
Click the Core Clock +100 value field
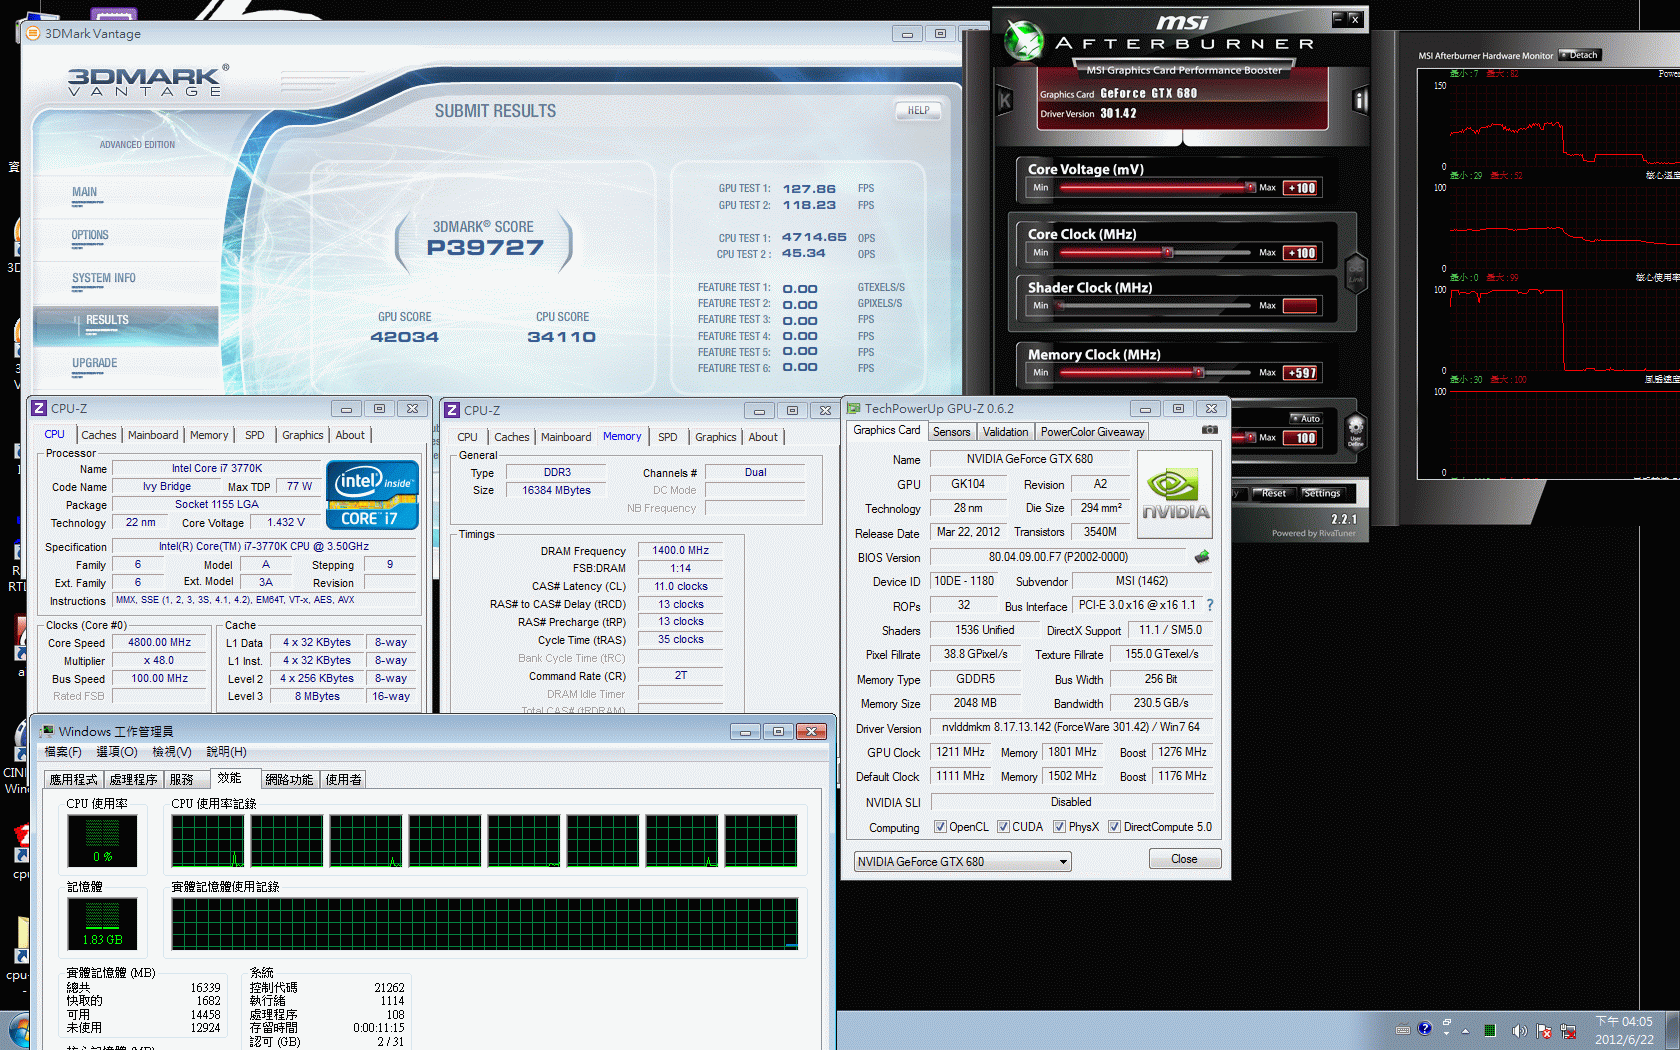pyautogui.click(x=1301, y=253)
